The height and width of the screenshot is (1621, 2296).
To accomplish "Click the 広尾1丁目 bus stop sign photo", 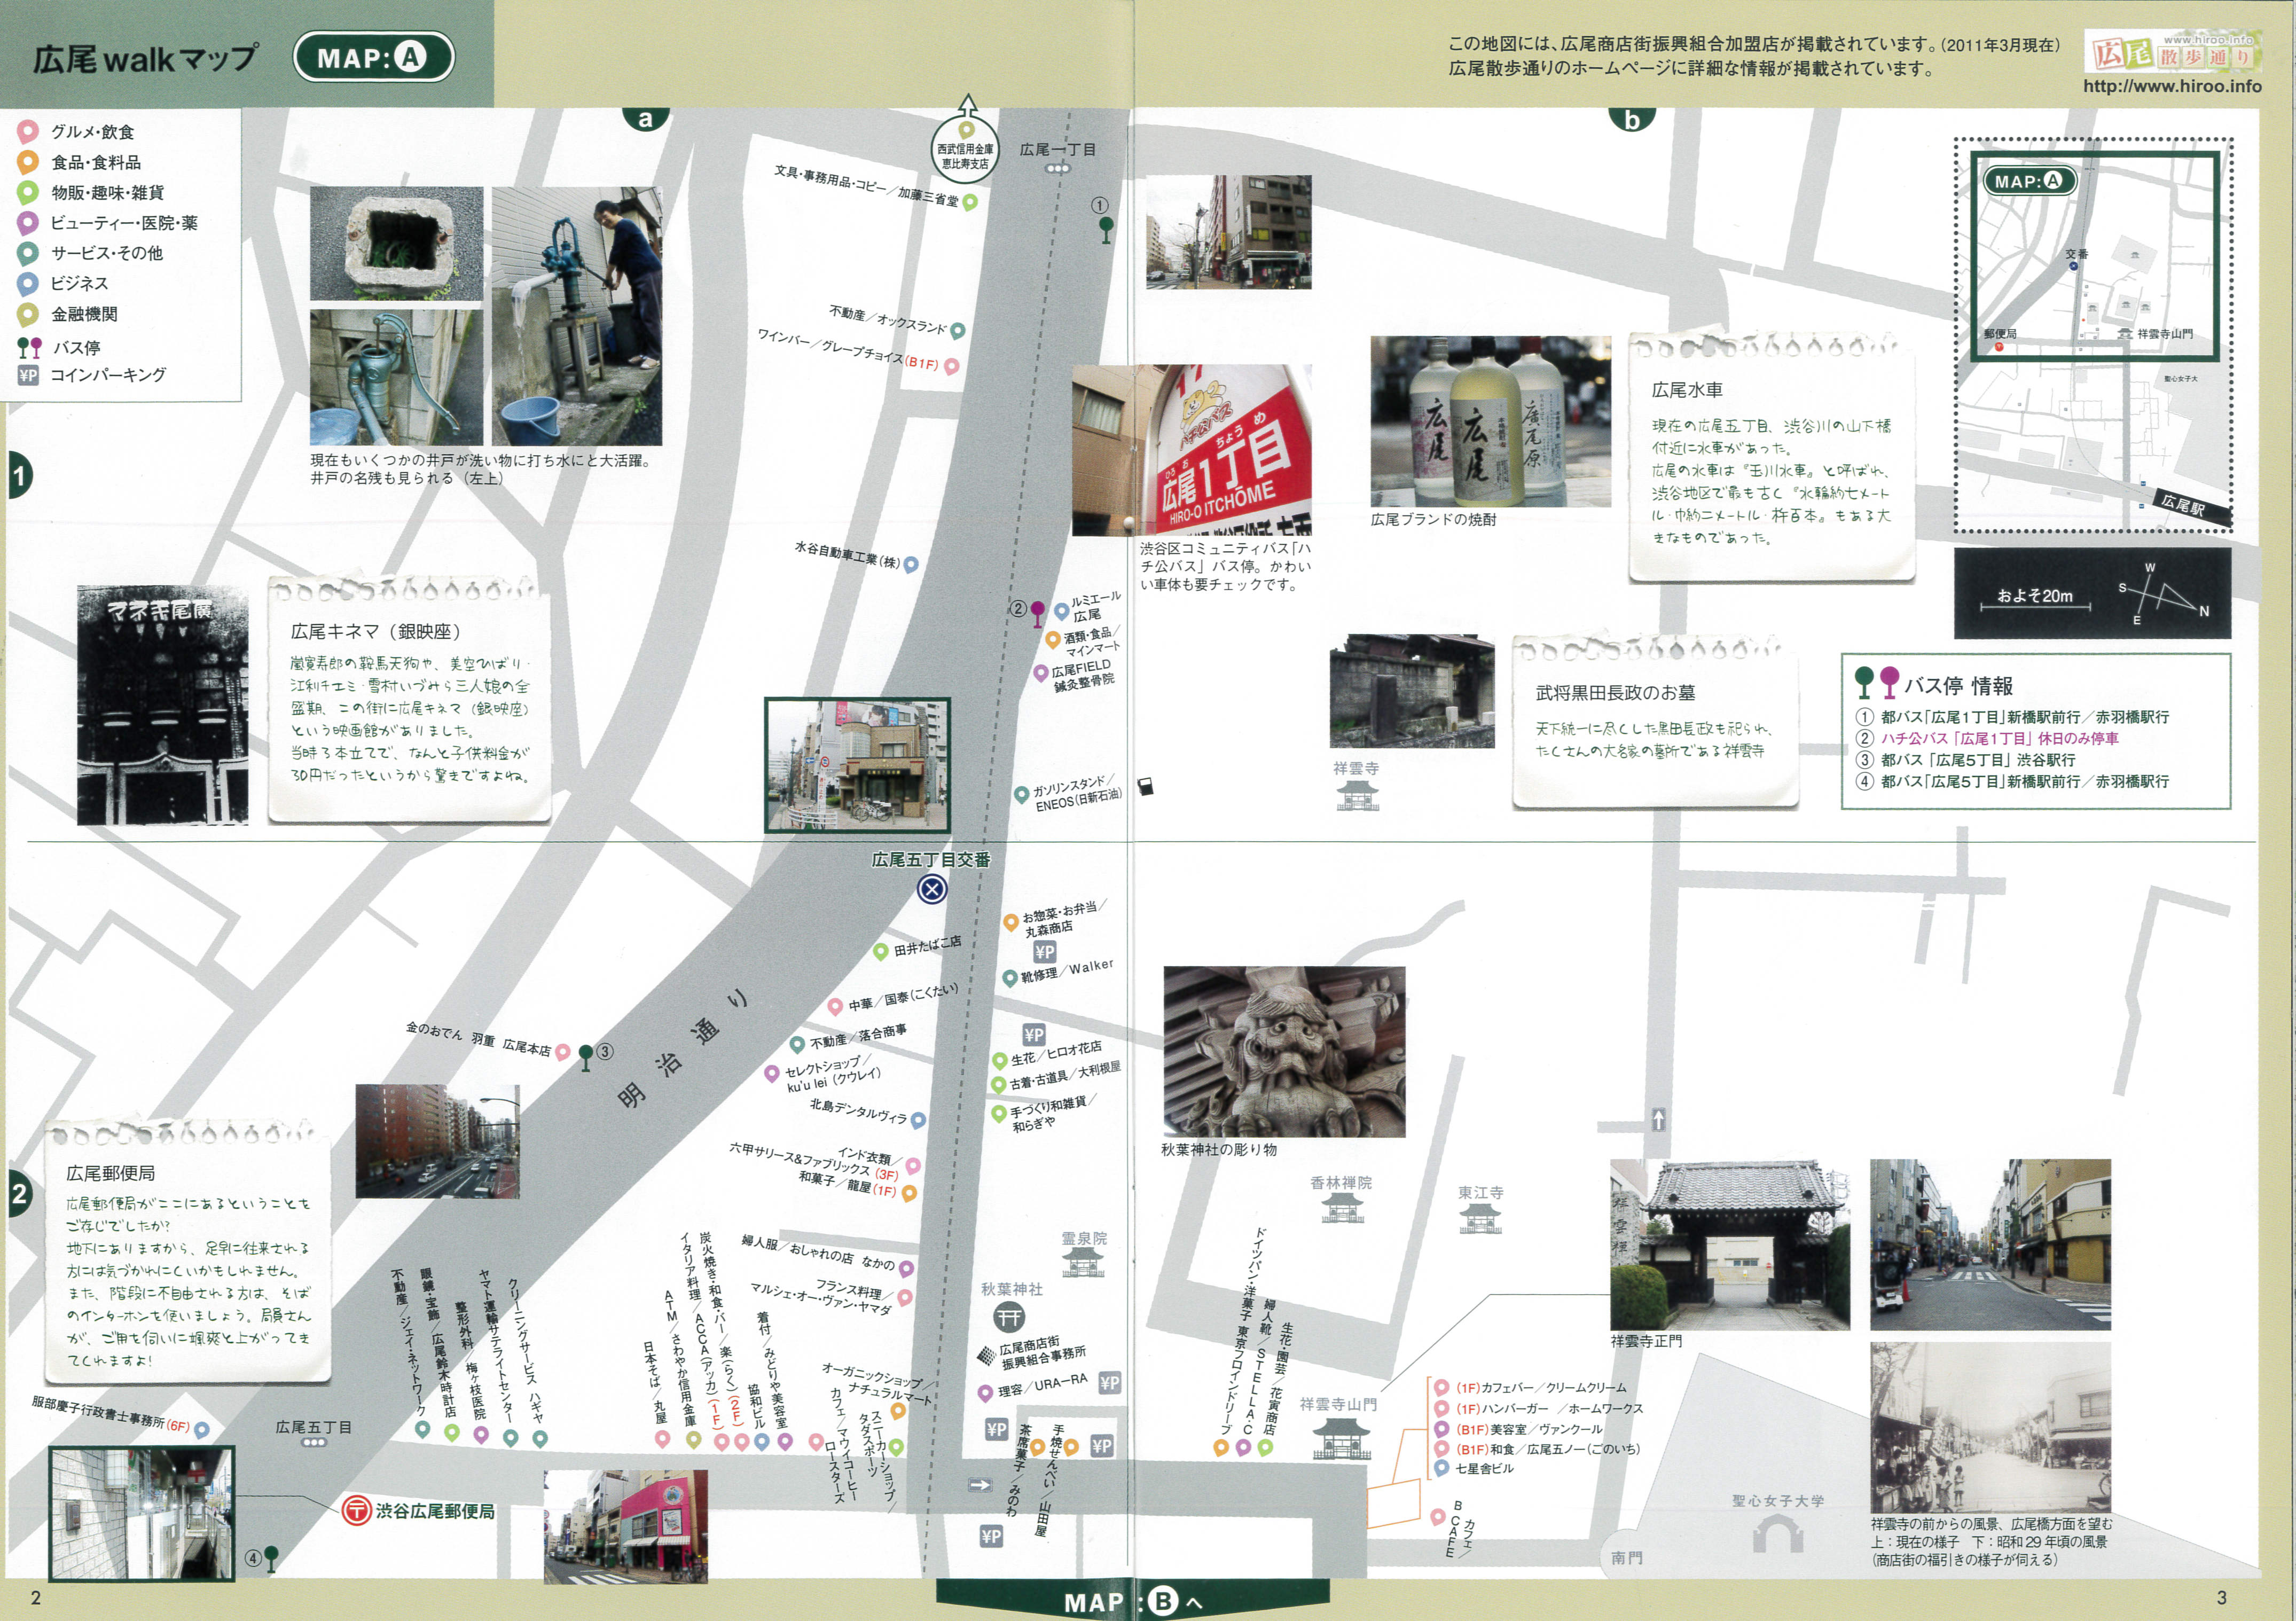I will pyautogui.click(x=1191, y=450).
